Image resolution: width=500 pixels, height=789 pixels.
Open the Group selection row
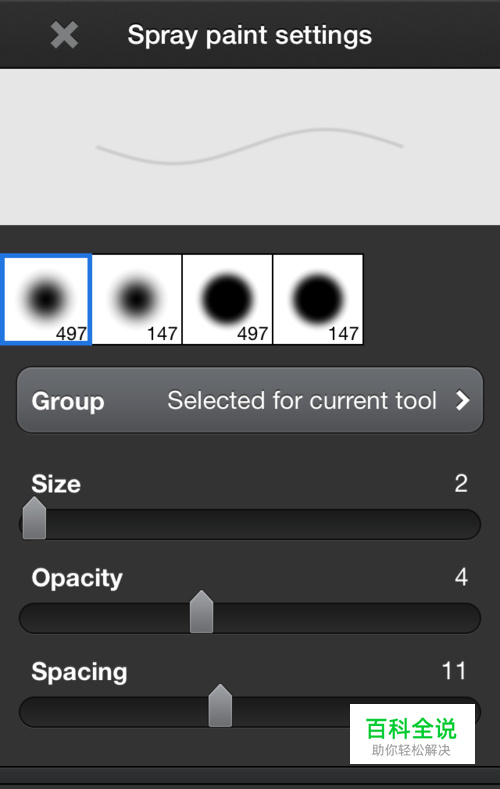point(250,401)
